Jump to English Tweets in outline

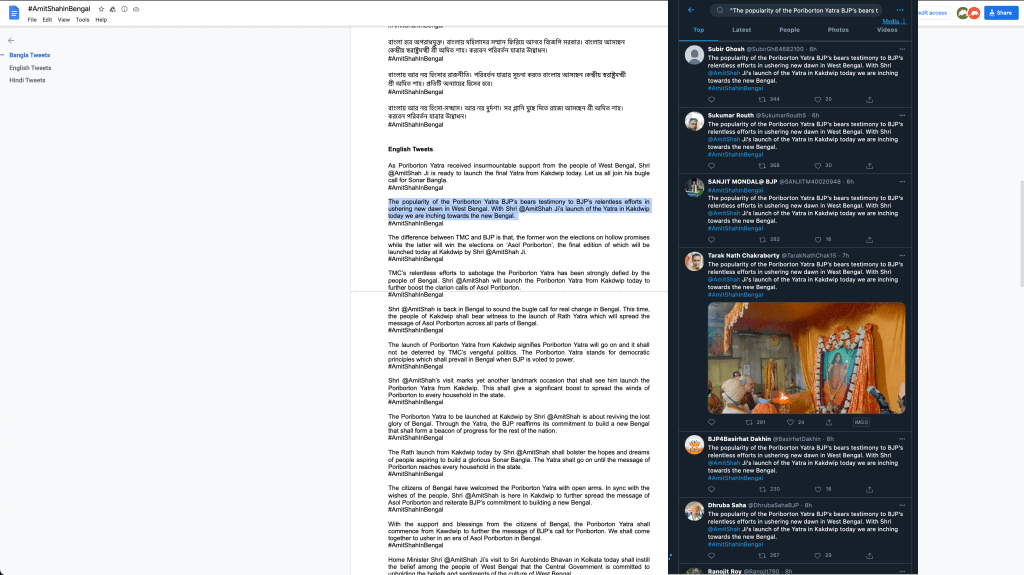(30, 68)
